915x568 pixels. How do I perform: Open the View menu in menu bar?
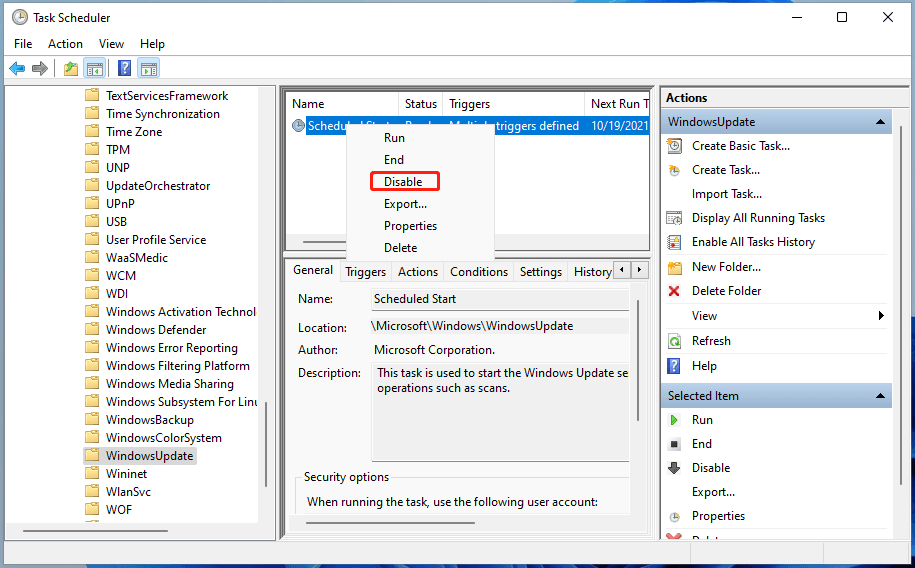[111, 44]
